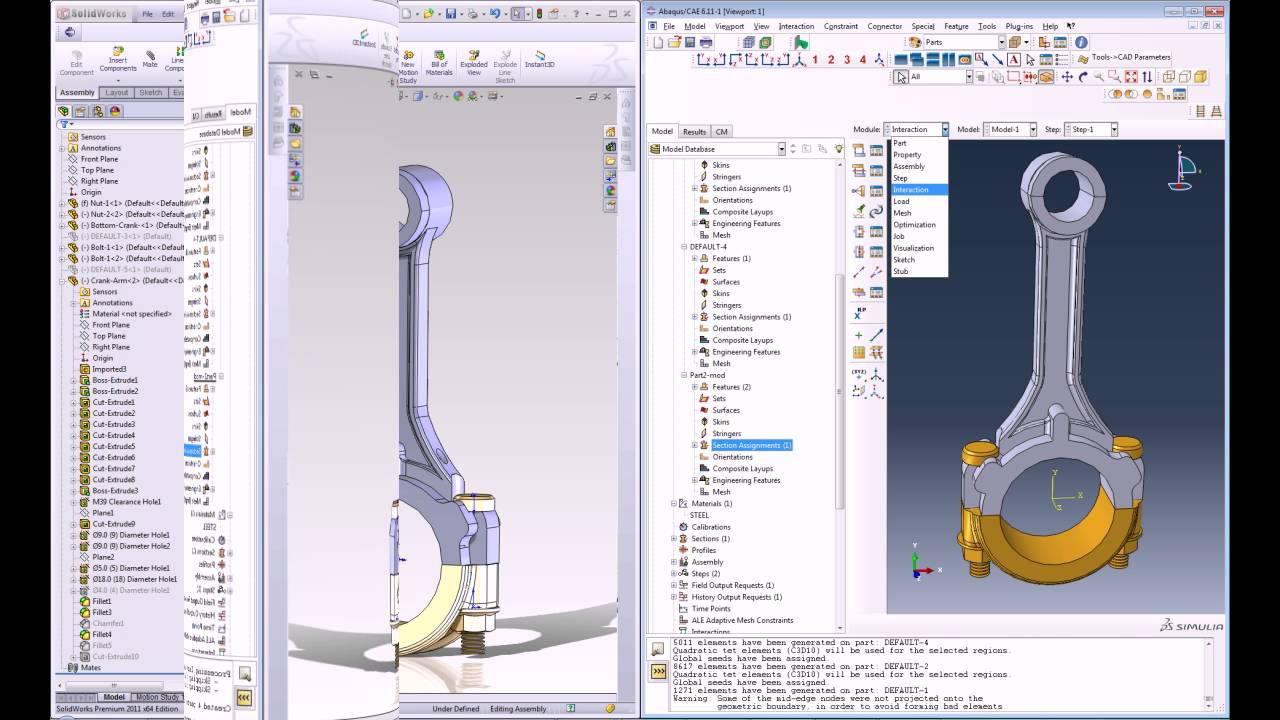Screen dimensions: 1280x720
Task: Collapse the Part2-mod node in Abaqus tree
Action: pyautogui.click(x=685, y=375)
